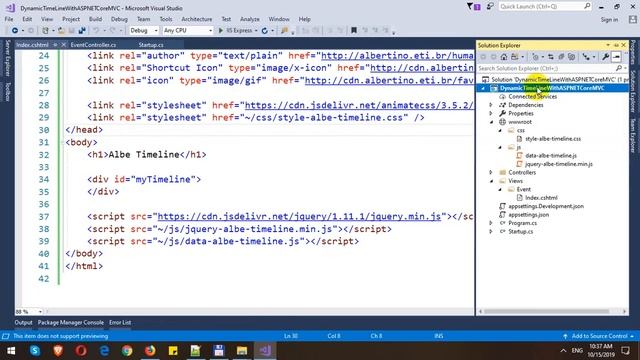Open Firefox from the Windows taskbar

point(150,351)
